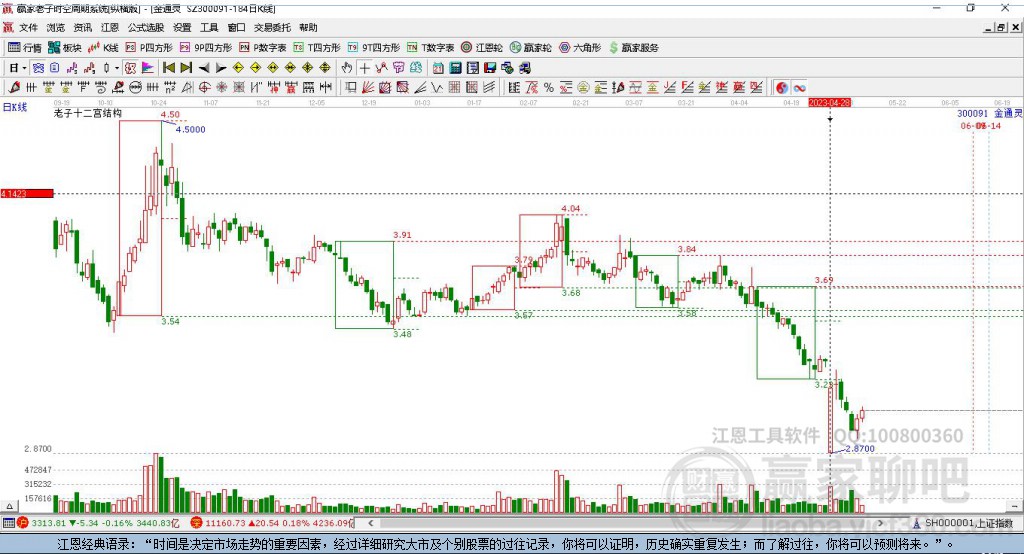Click the red fan lines tool icon
Image resolution: width=1024 pixels, height=554 pixels.
368,88
